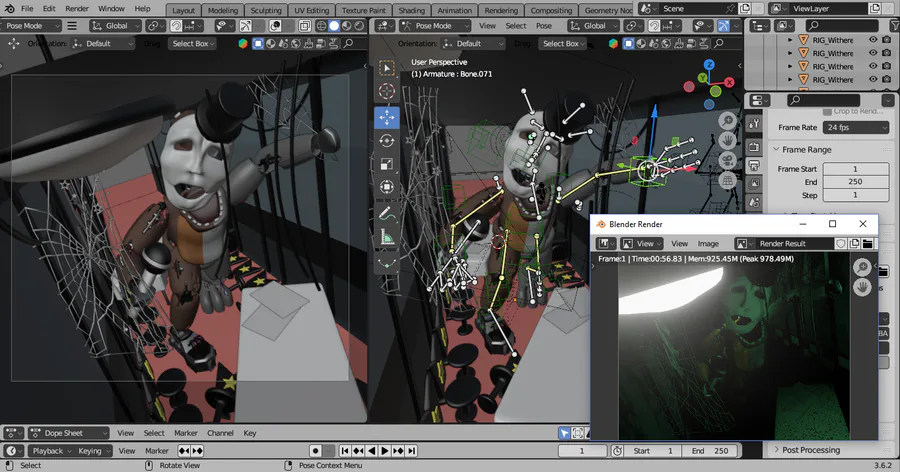
Task: Open Keying popover in timeline
Action: [94, 451]
